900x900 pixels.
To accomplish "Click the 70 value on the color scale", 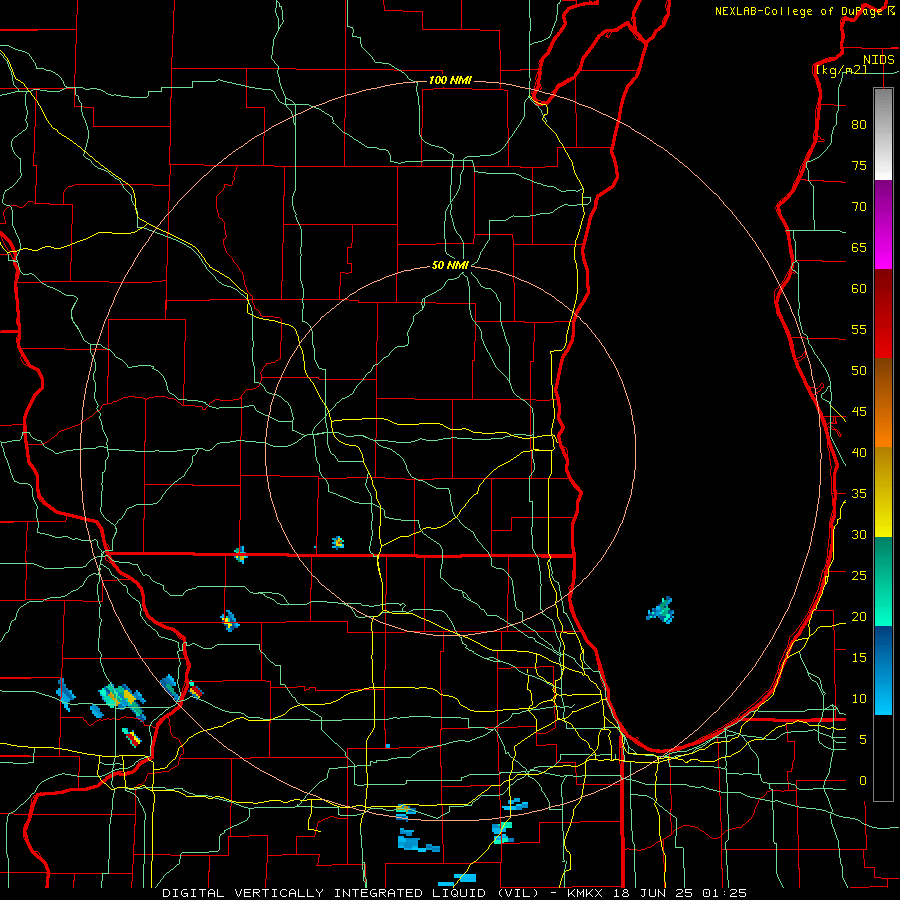I will tap(859, 207).
